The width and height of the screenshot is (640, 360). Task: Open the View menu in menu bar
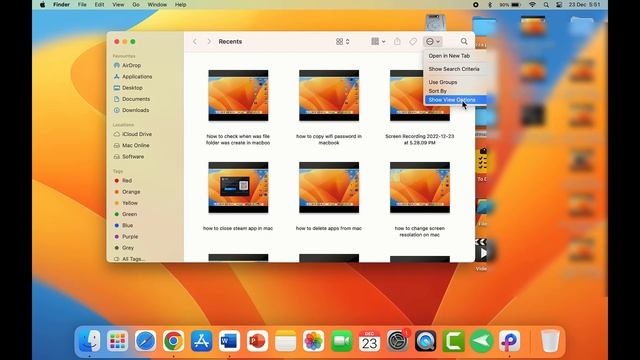point(118,5)
